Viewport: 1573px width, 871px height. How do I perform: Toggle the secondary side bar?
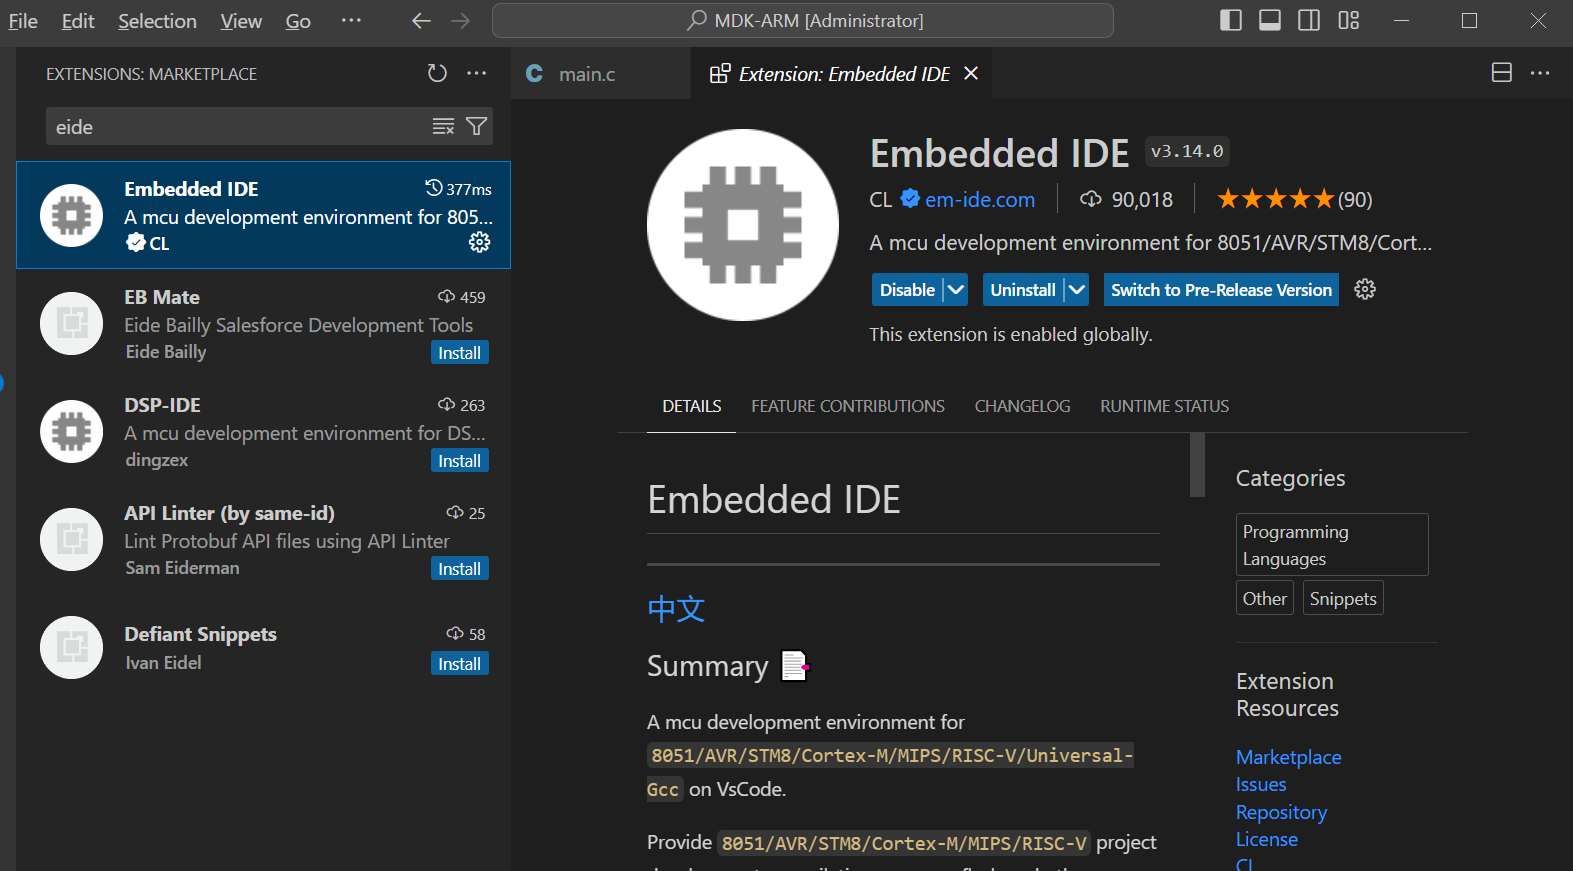(1309, 20)
